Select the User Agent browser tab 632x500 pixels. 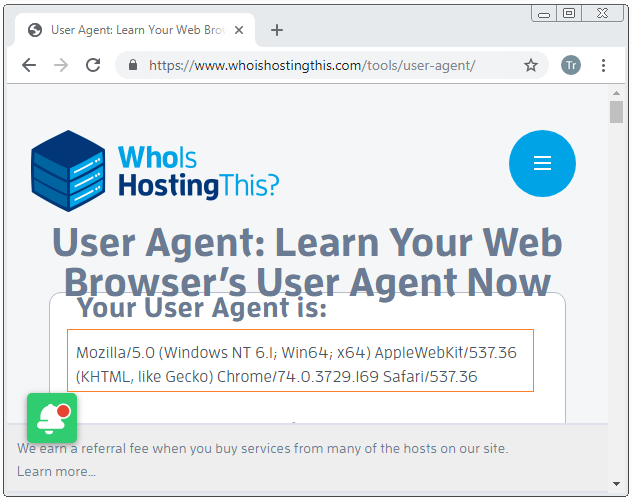pyautogui.click(x=135, y=30)
